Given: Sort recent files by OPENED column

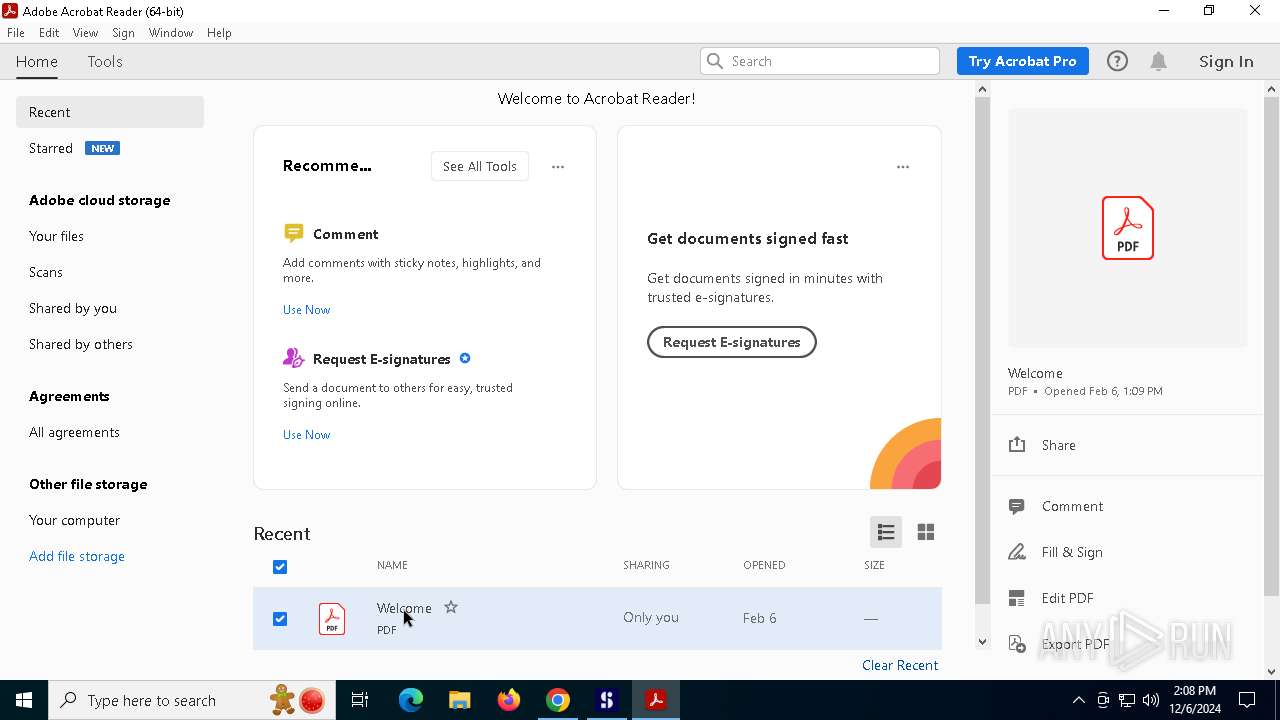Looking at the screenshot, I should pos(764,565).
